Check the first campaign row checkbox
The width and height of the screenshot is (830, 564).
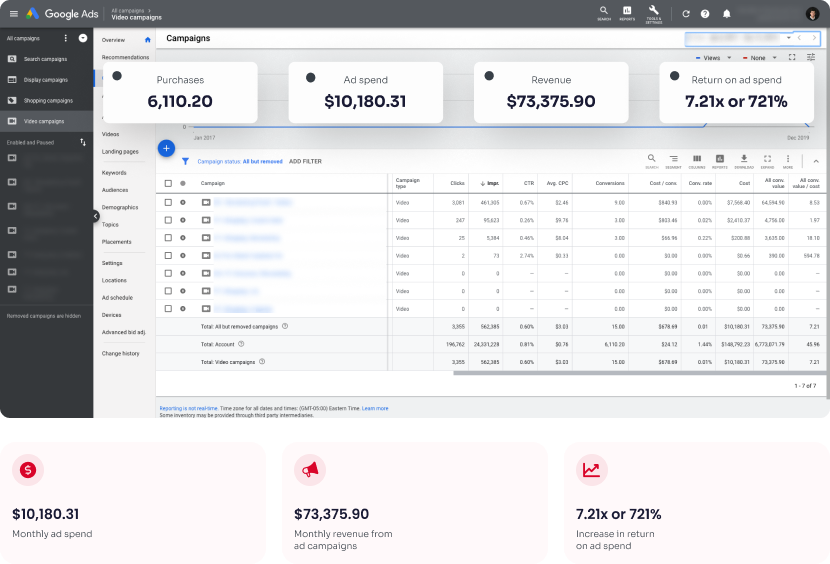[168, 202]
